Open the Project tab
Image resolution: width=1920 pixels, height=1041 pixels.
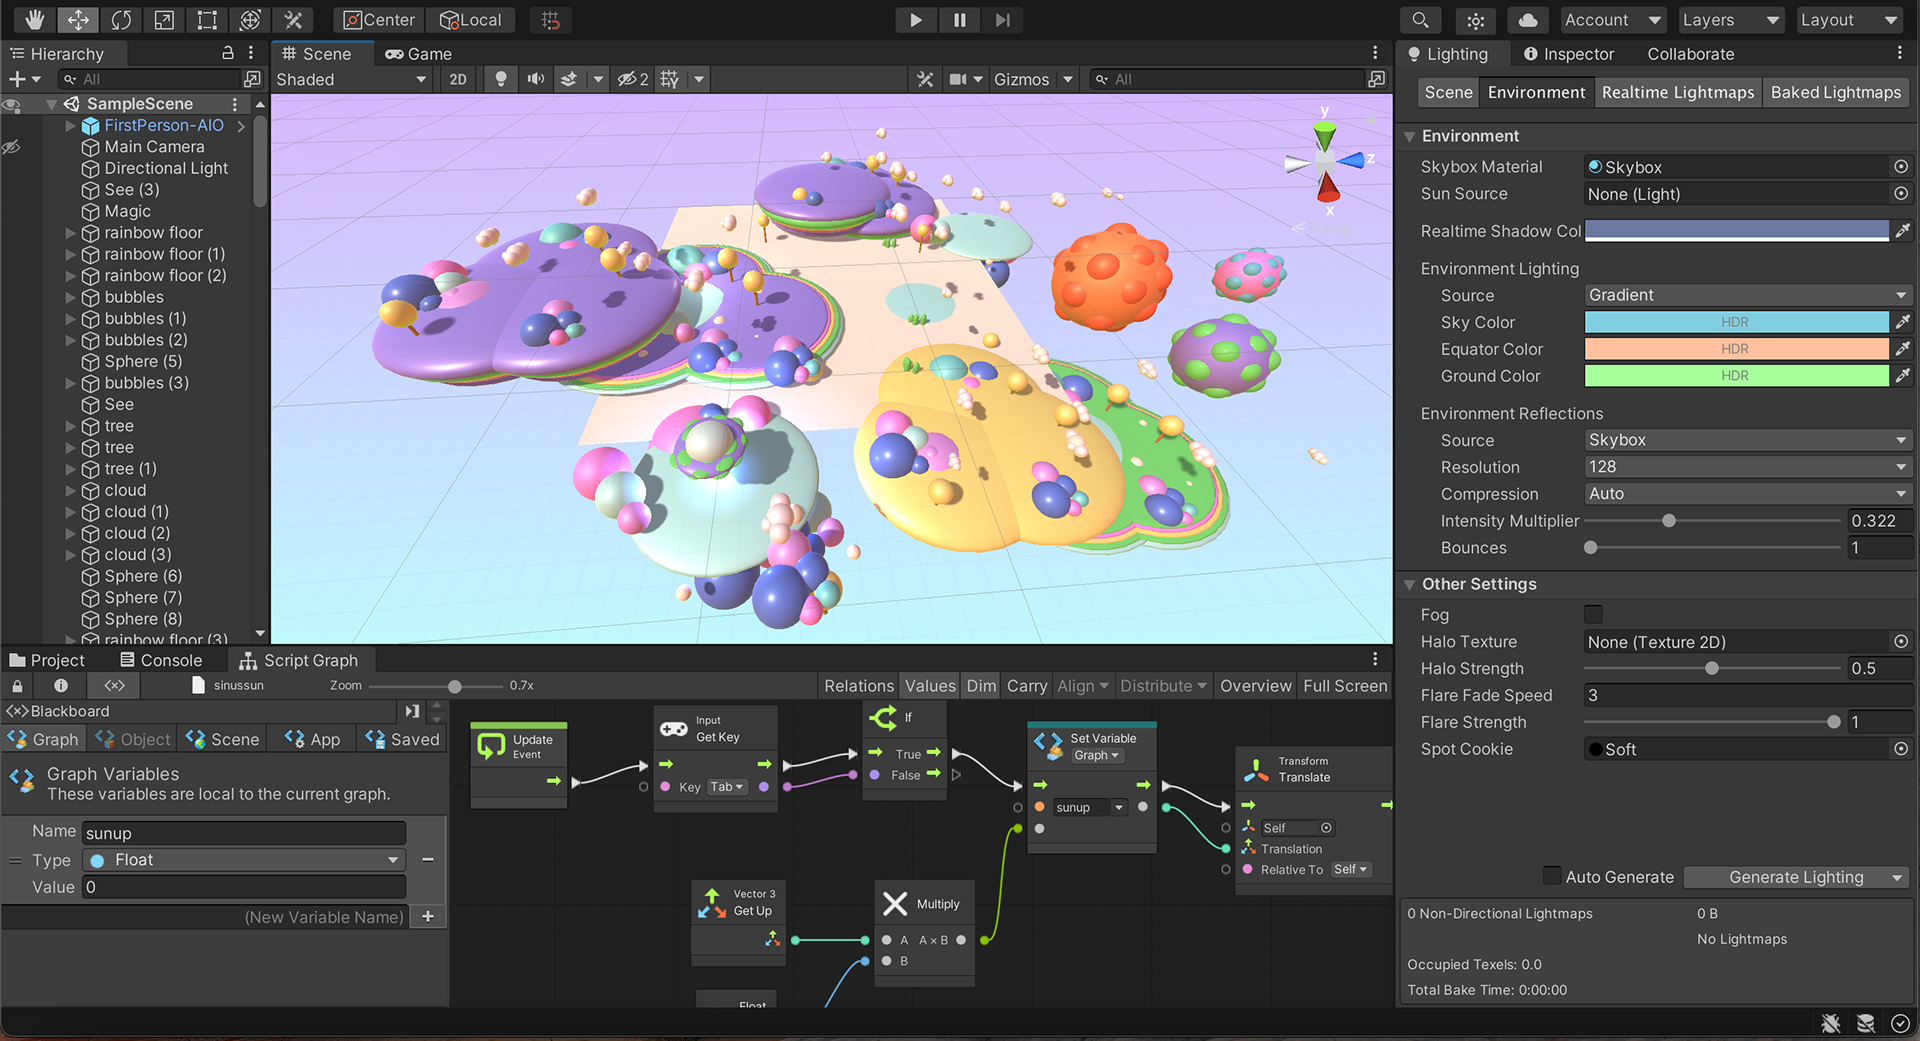click(47, 660)
